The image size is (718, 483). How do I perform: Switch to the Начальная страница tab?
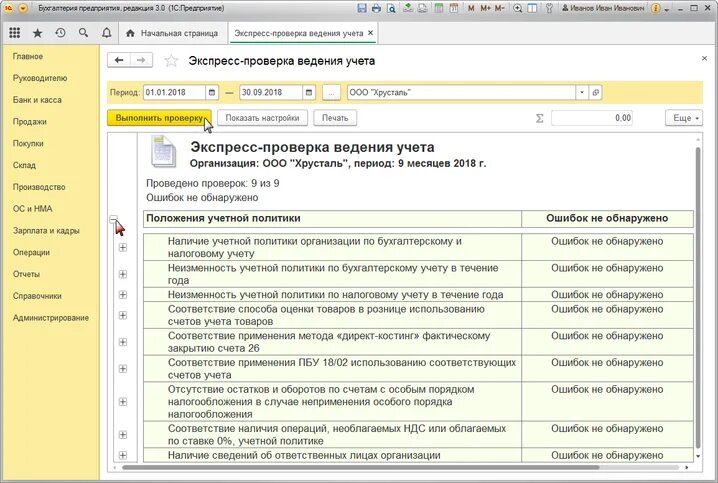tap(173, 33)
